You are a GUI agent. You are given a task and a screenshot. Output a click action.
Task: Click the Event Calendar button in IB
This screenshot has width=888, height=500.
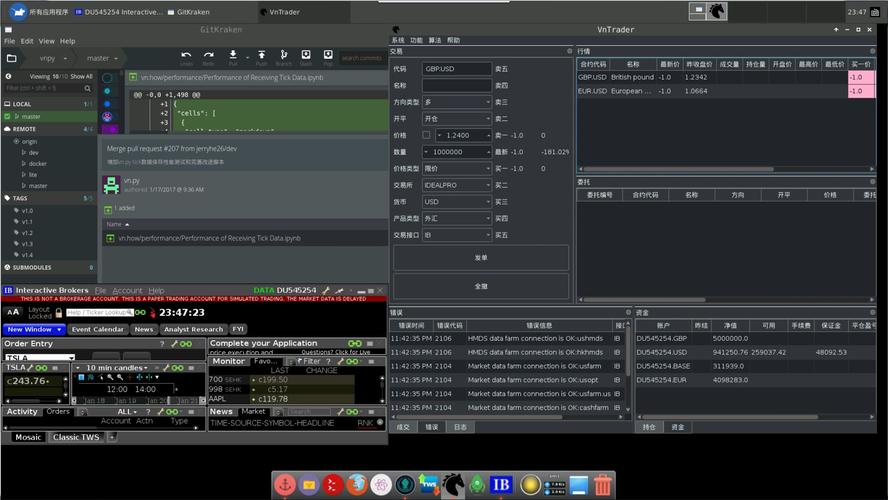tap(97, 329)
